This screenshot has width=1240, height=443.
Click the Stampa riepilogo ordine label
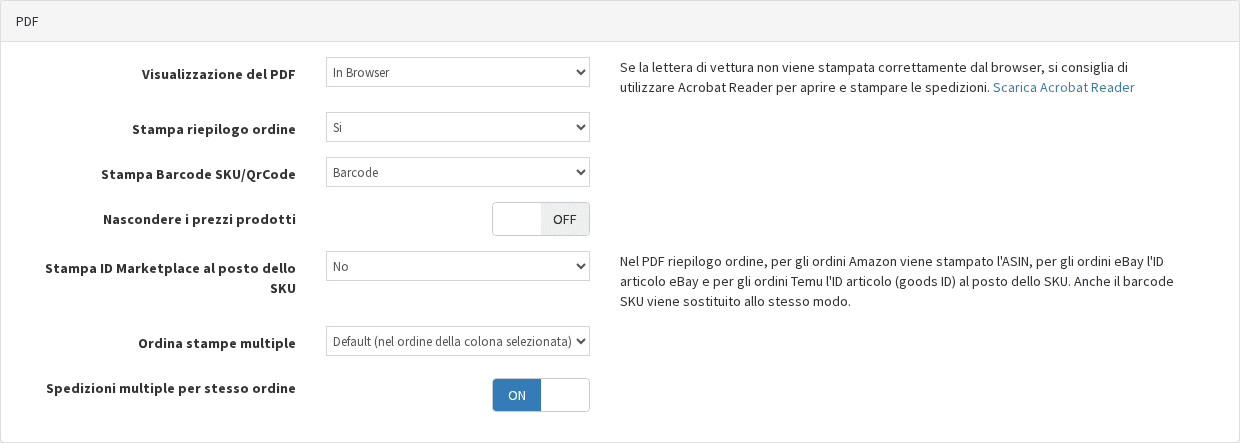tap(214, 129)
